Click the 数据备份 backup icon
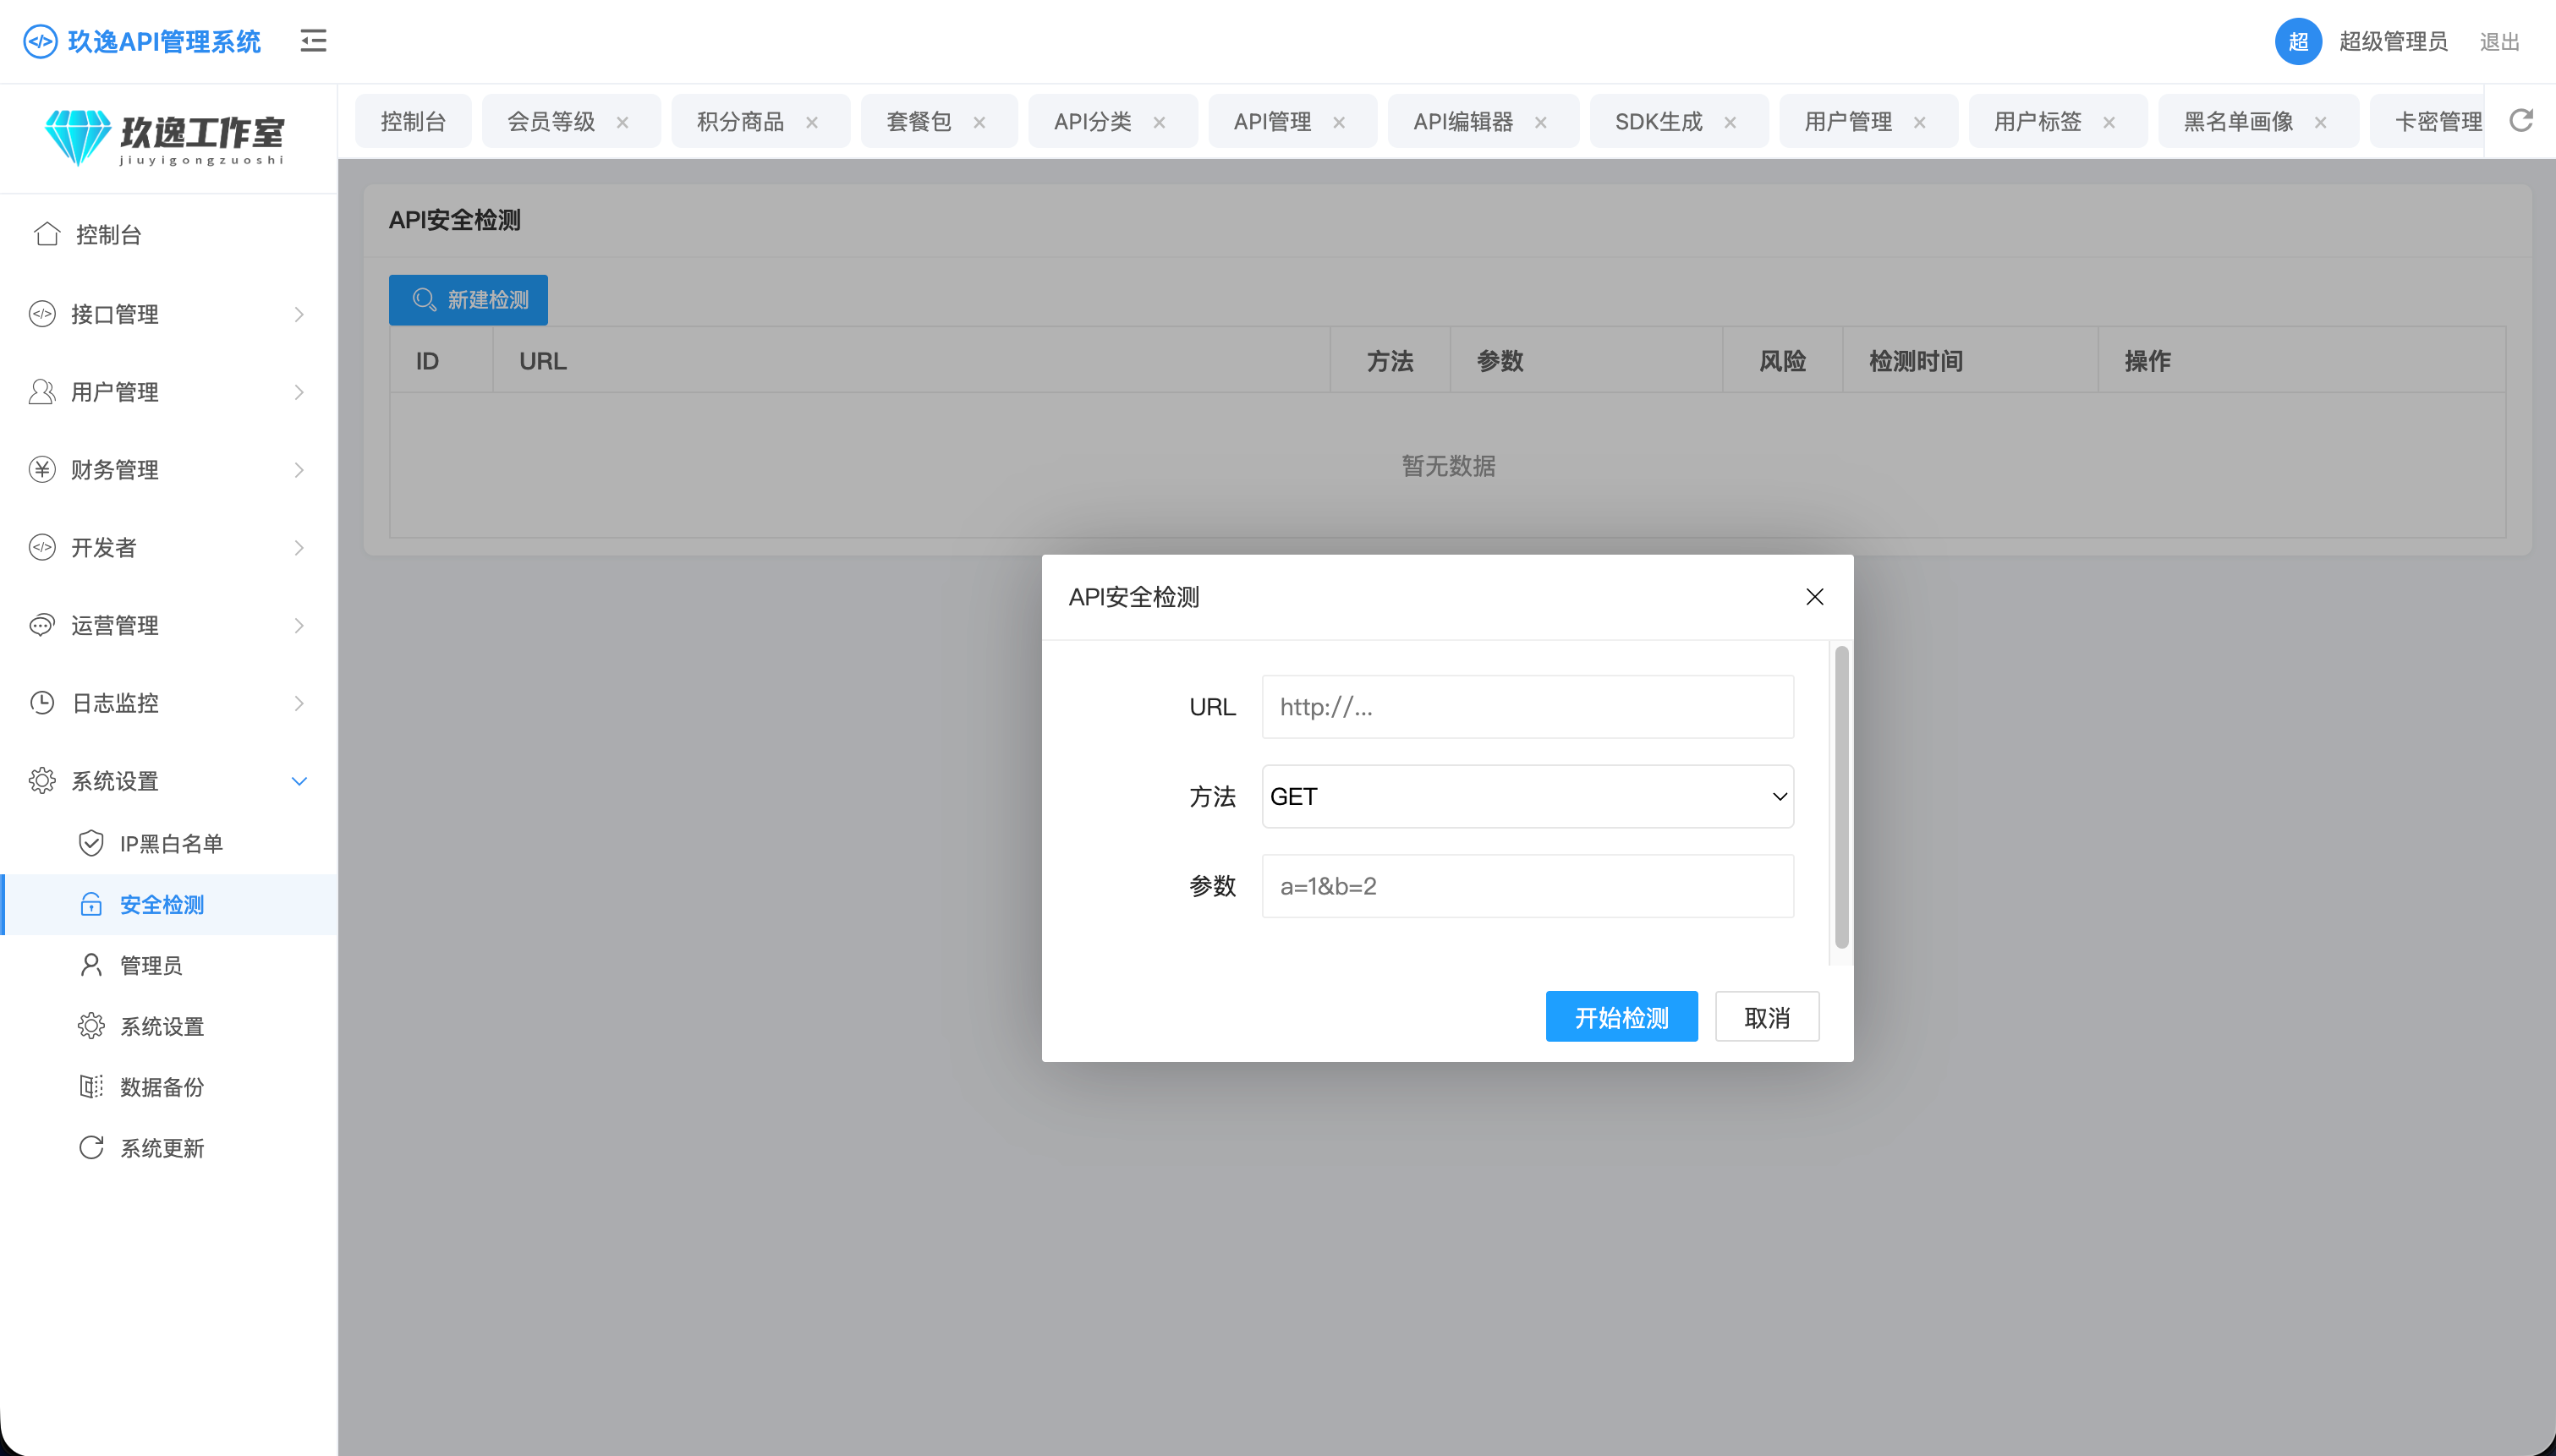 coord(91,1087)
